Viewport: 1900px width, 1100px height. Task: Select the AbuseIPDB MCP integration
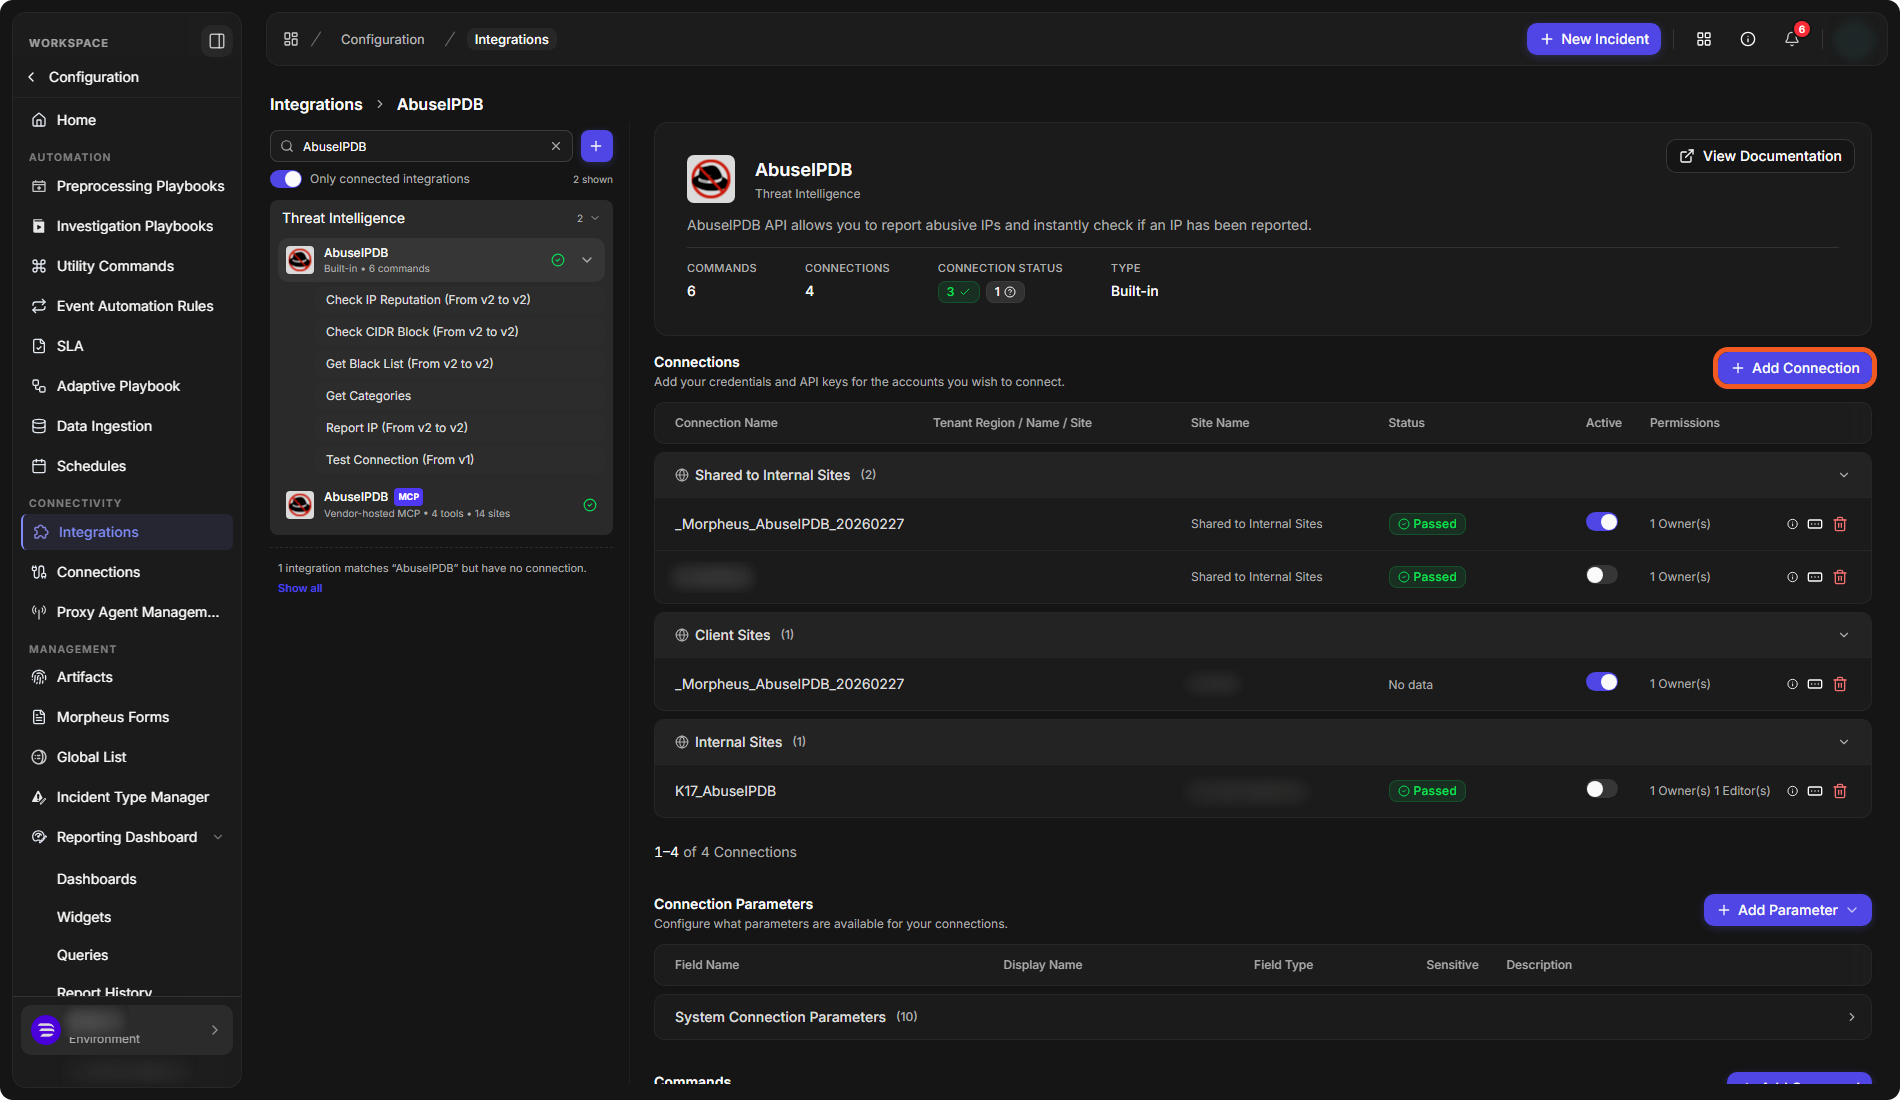point(441,505)
